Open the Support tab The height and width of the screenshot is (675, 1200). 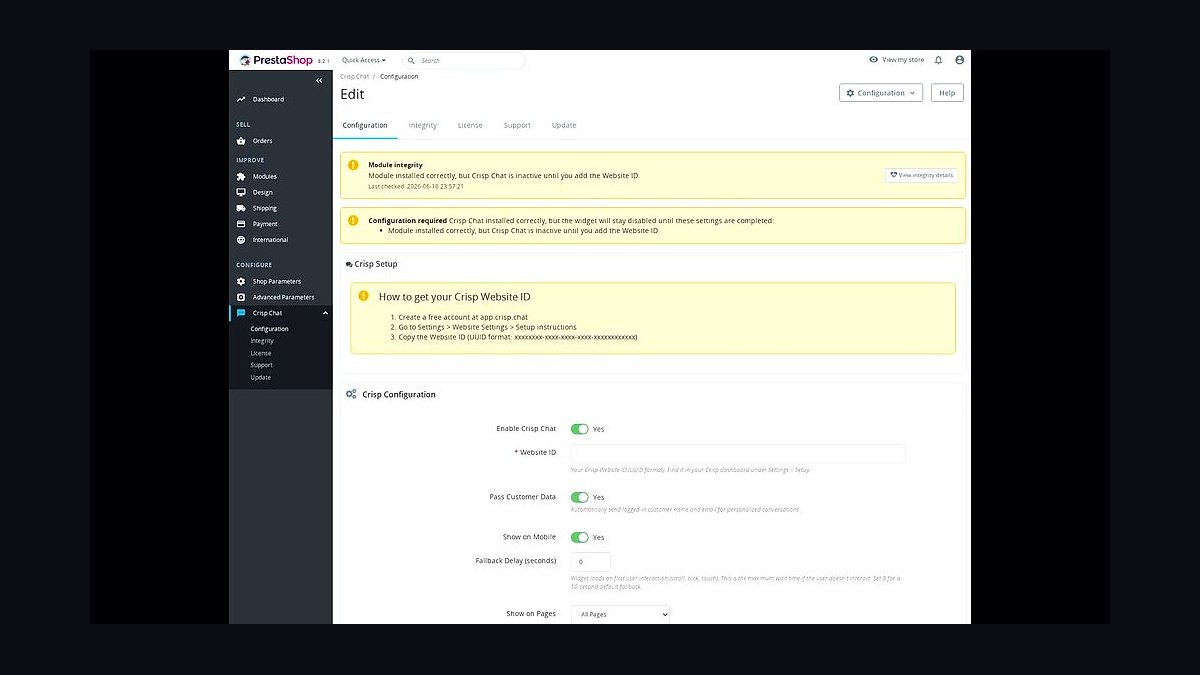tap(517, 125)
